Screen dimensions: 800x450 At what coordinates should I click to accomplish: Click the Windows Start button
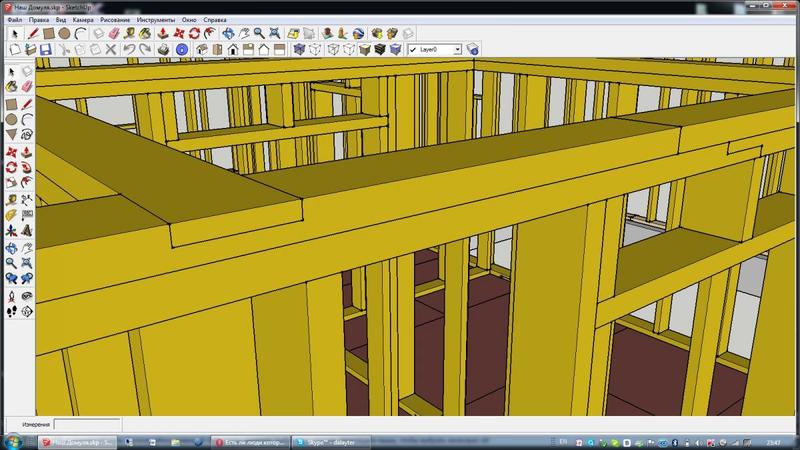[x=13, y=441]
